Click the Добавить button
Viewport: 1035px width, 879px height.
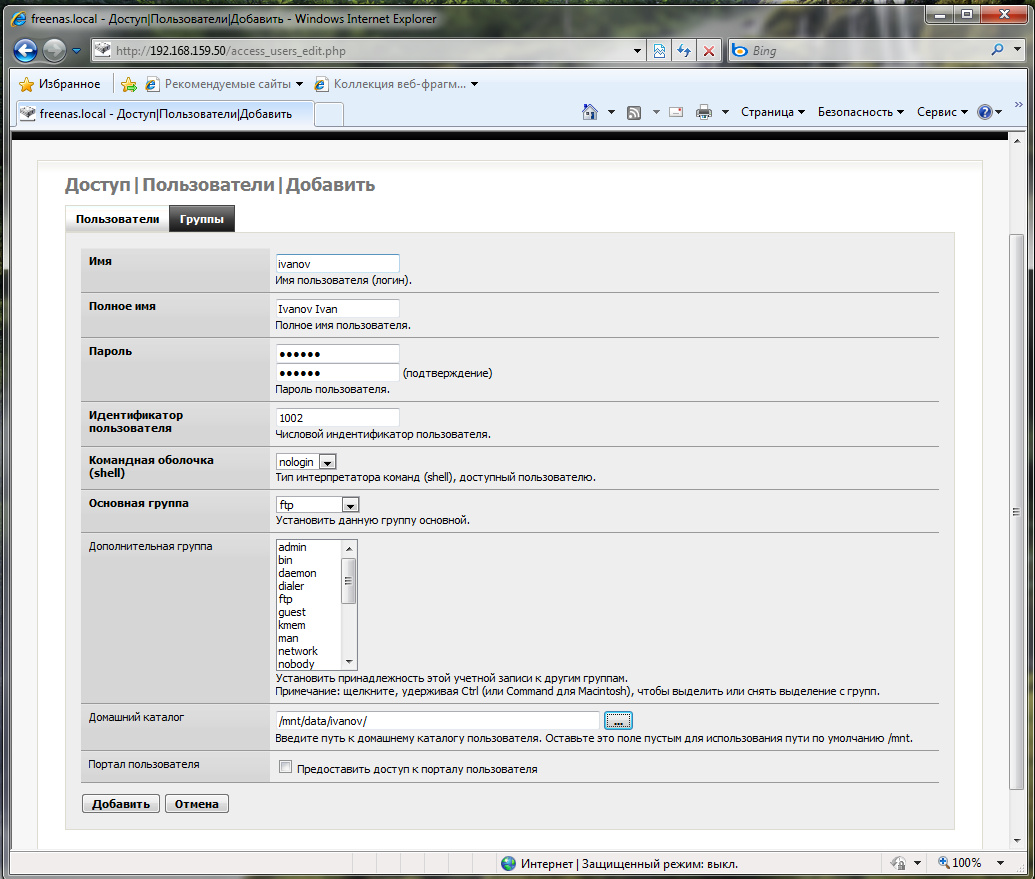click(x=121, y=804)
